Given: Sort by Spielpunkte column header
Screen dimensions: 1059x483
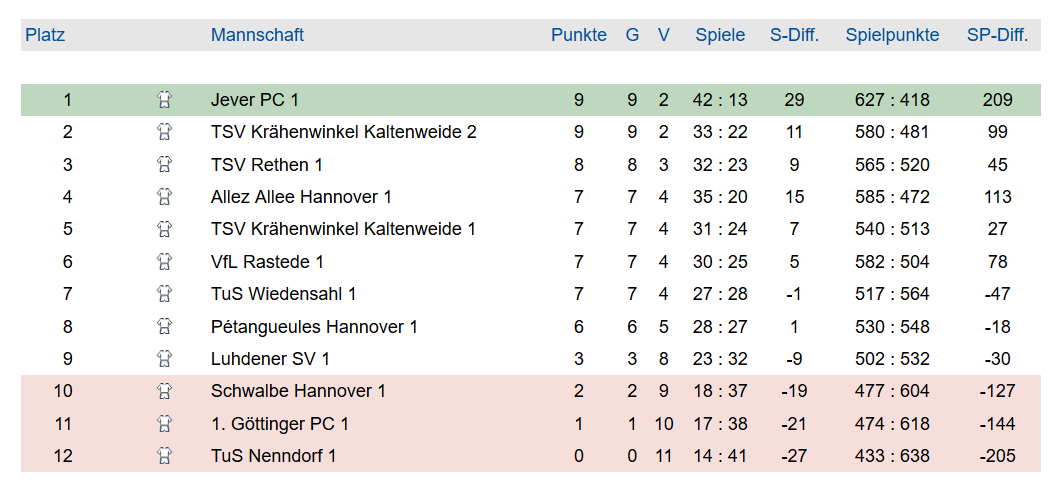Looking at the screenshot, I should [892, 35].
